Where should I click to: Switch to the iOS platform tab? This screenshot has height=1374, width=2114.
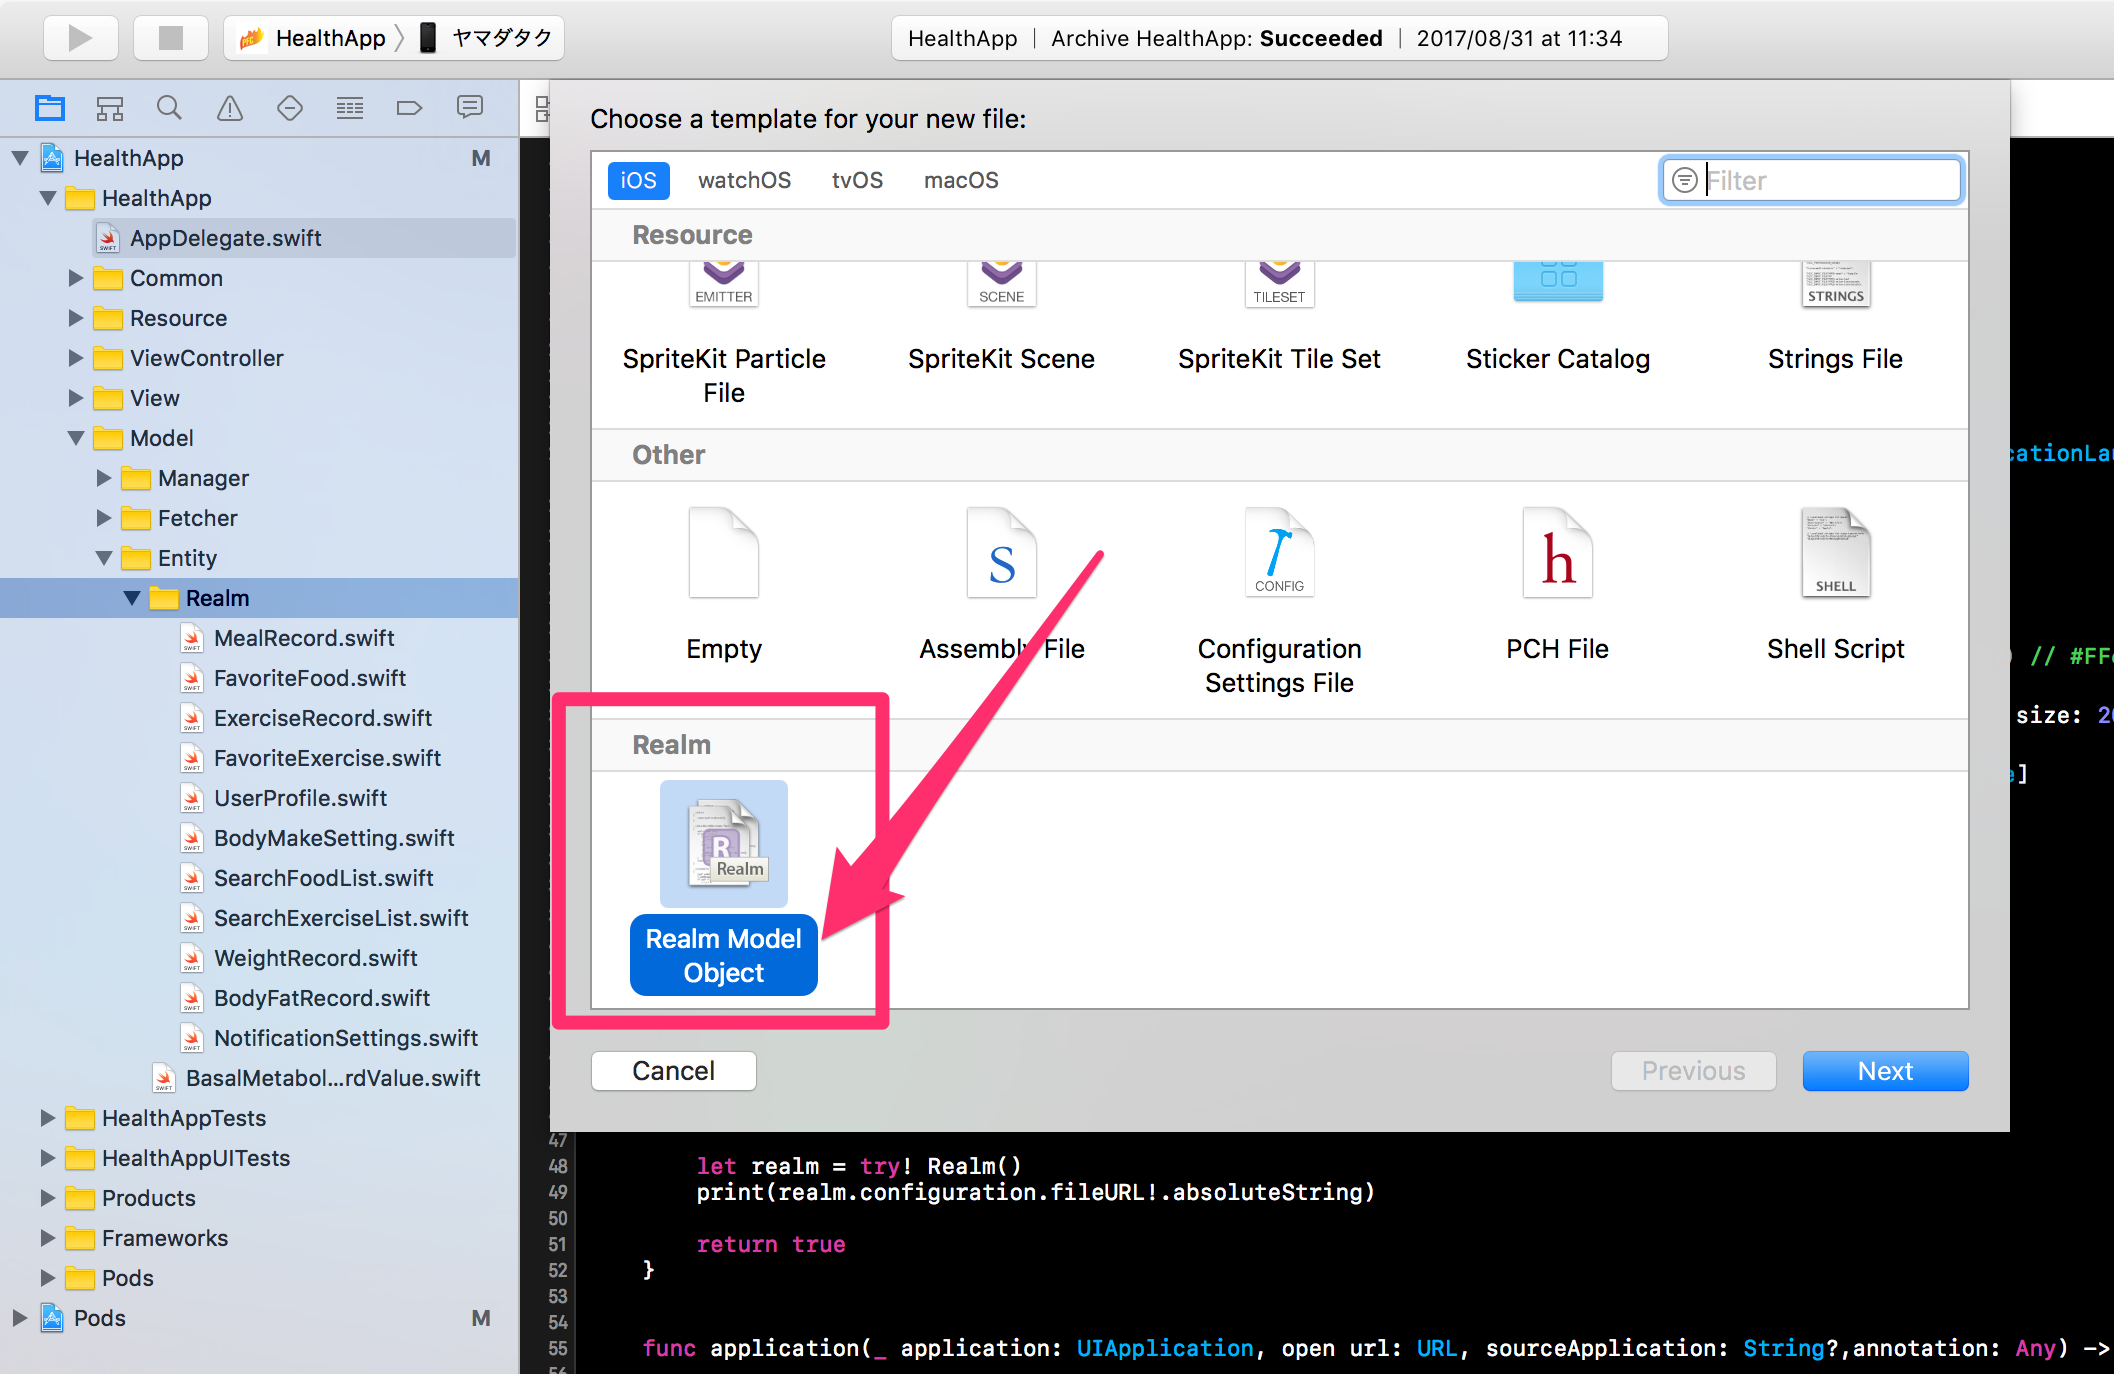[638, 180]
